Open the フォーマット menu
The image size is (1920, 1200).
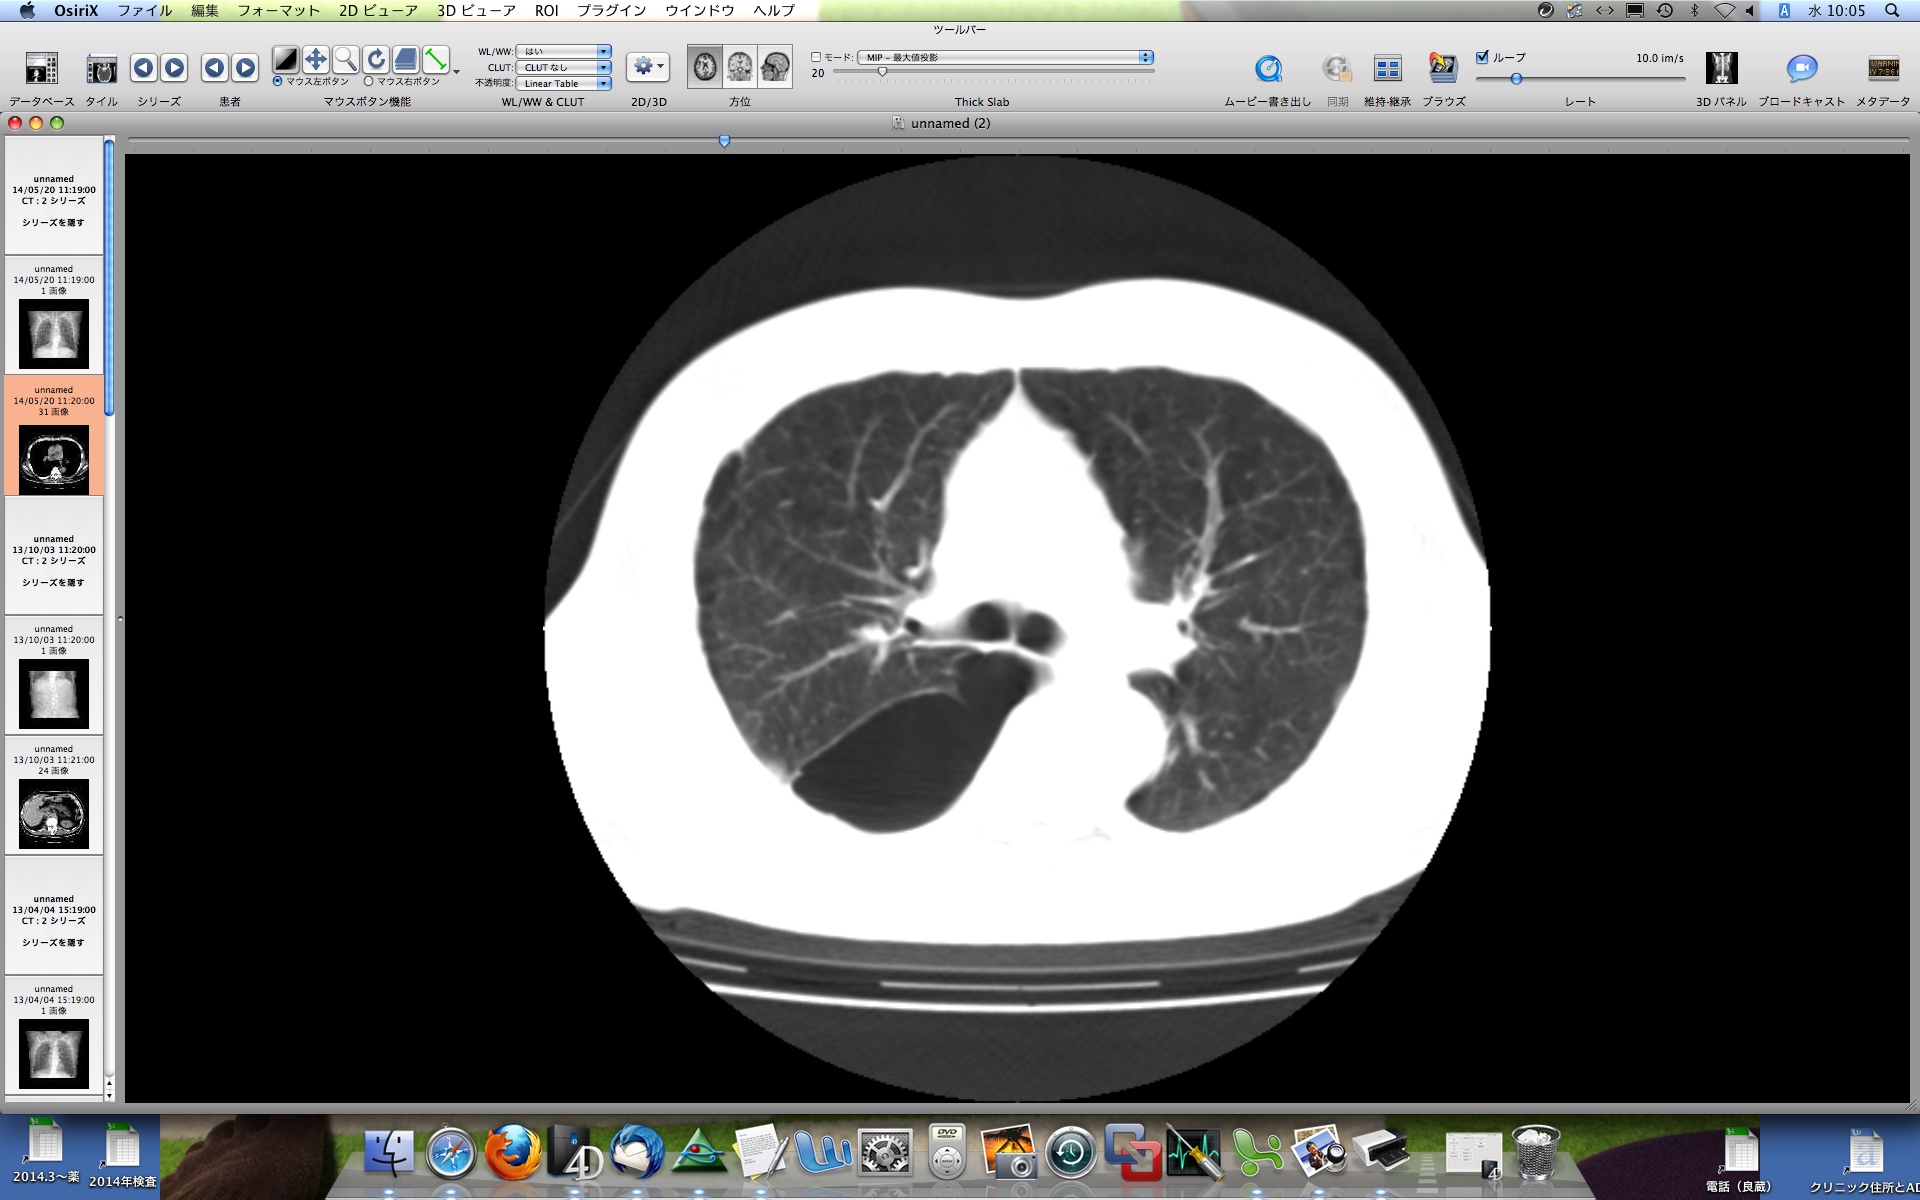279,10
